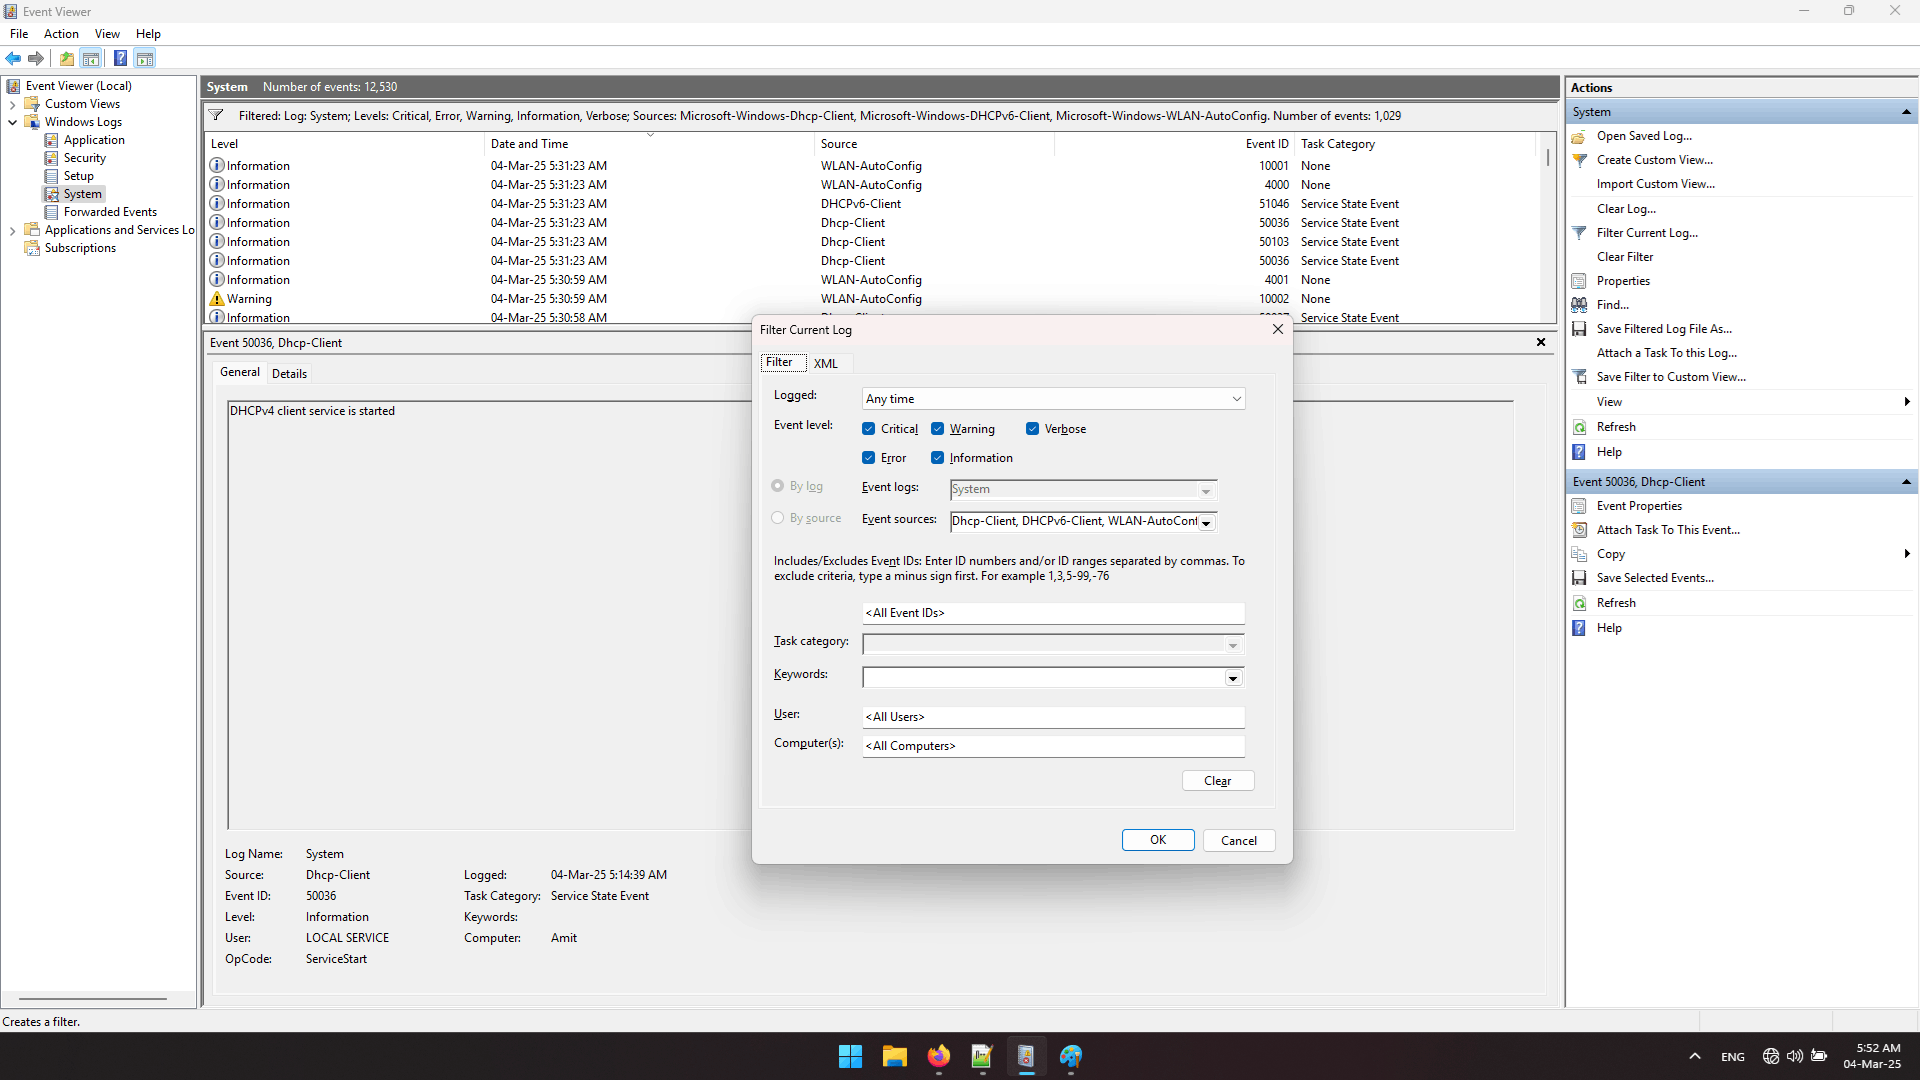Toggle Show/Hide Console Tree toolbar icon
1920x1080 pixels.
click(x=91, y=58)
